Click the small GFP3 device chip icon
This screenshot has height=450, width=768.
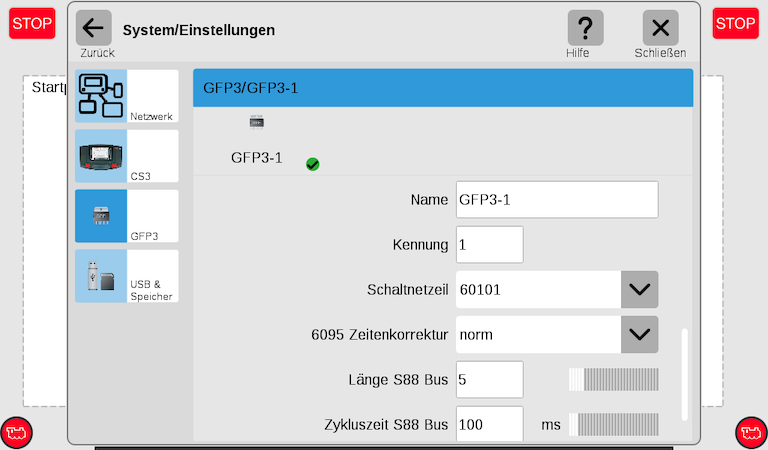coord(257,121)
